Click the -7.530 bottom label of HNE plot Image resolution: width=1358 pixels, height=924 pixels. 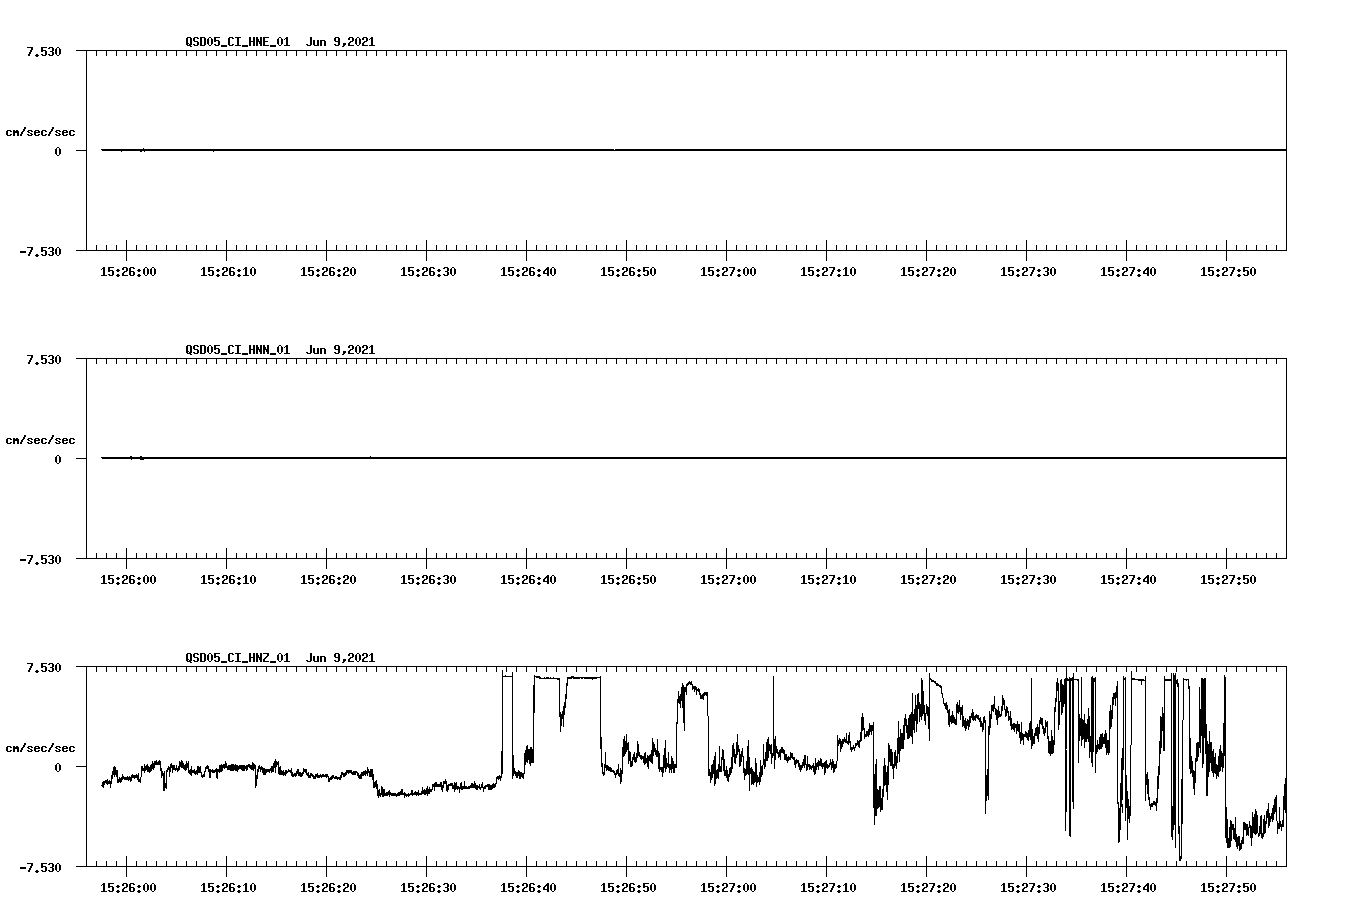coord(41,251)
